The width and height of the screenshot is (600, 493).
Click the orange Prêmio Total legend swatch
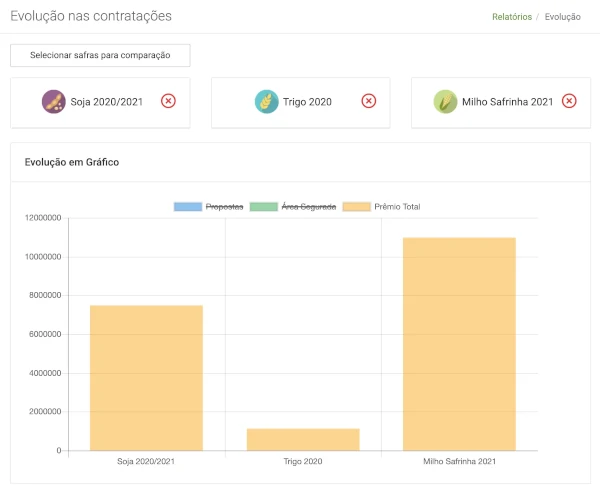(357, 207)
